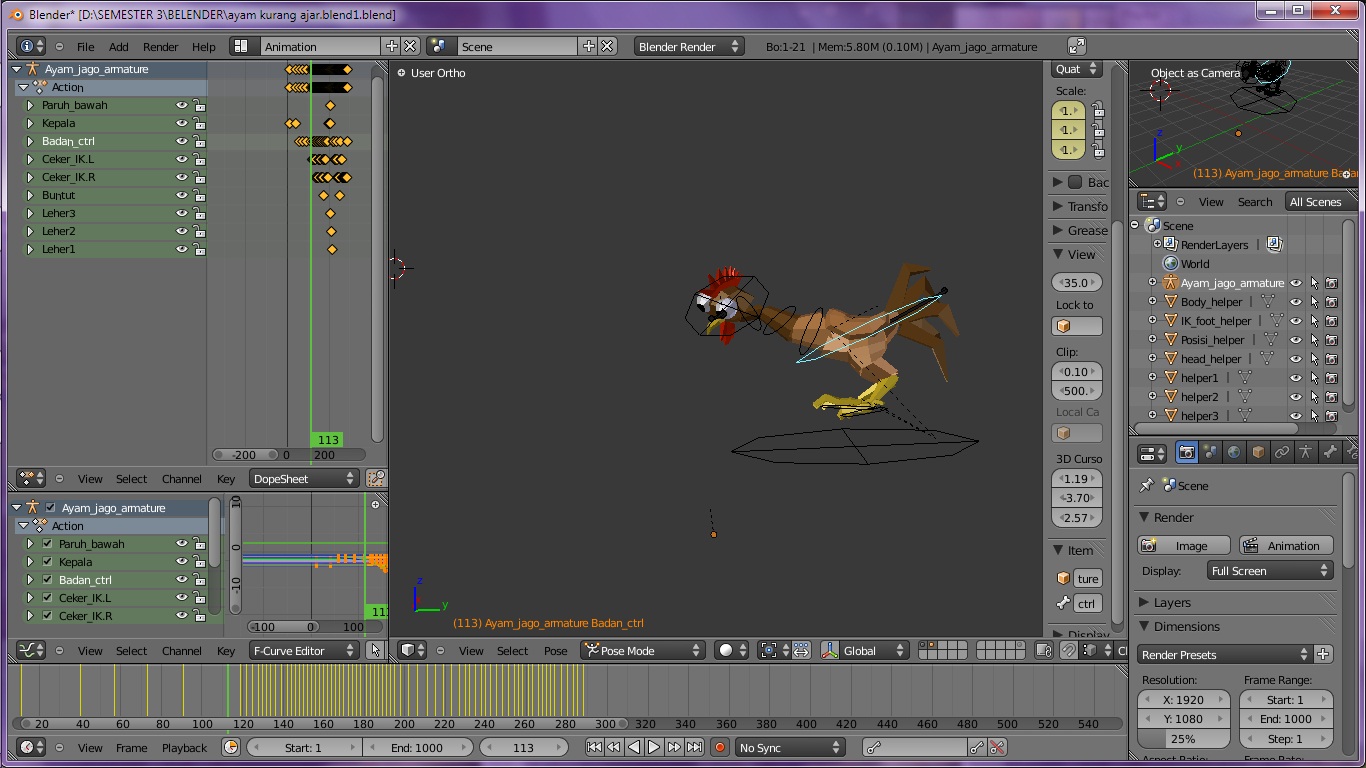This screenshot has width=1366, height=768.
Task: Open the Pose menu in 3D viewport header
Action: 555,651
